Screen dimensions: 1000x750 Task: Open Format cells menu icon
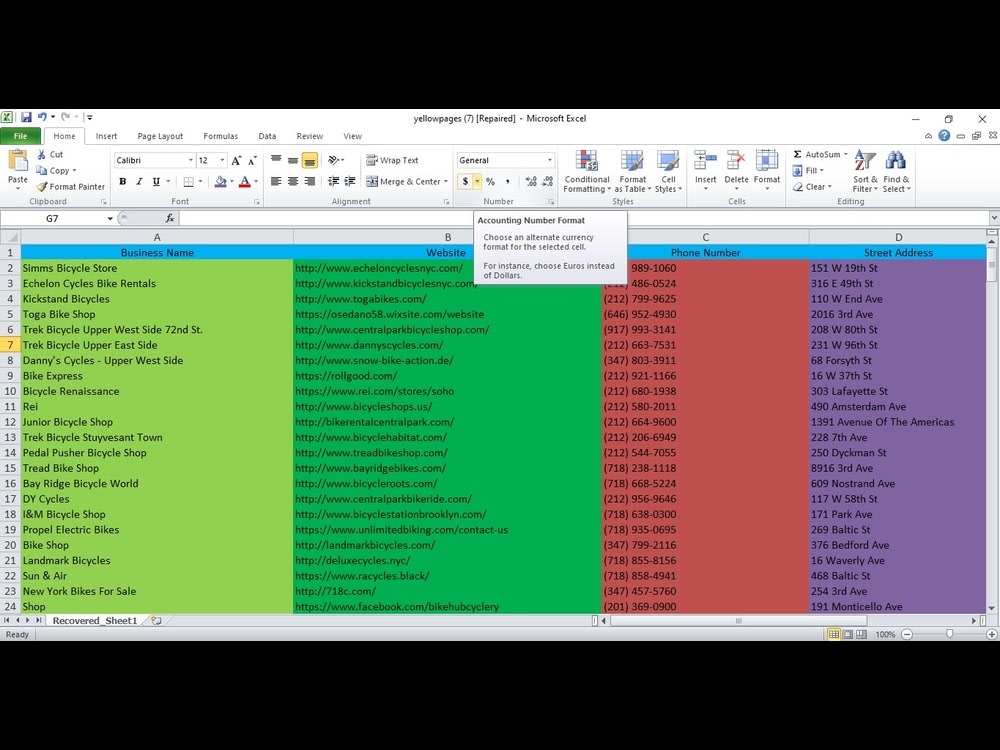[x=767, y=161]
